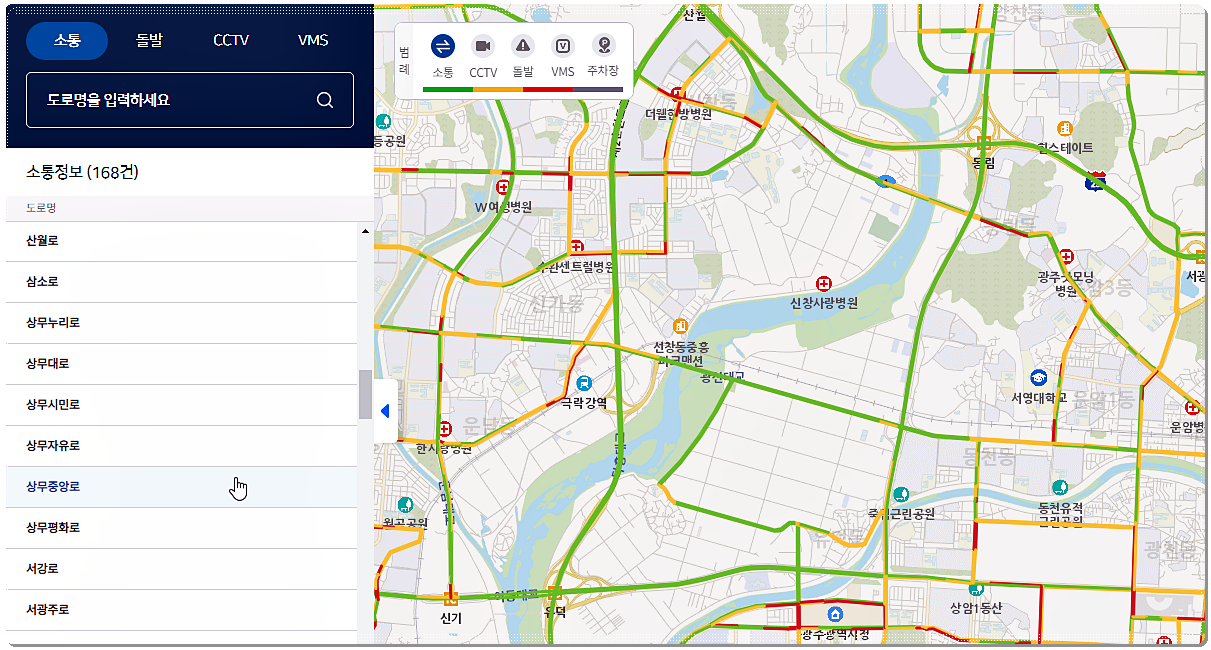1211x650 pixels.
Task: Open the 소통 tab
Action: 67,41
